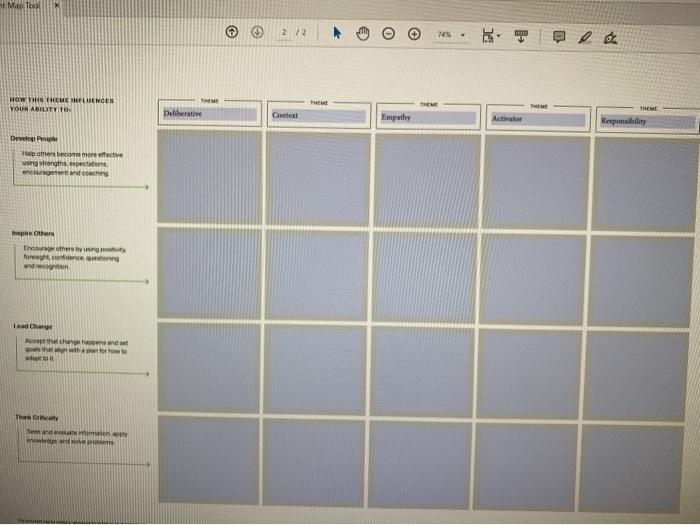This screenshot has height=525, width=700.
Task: Zoom out with the minus icon
Action: (388, 33)
